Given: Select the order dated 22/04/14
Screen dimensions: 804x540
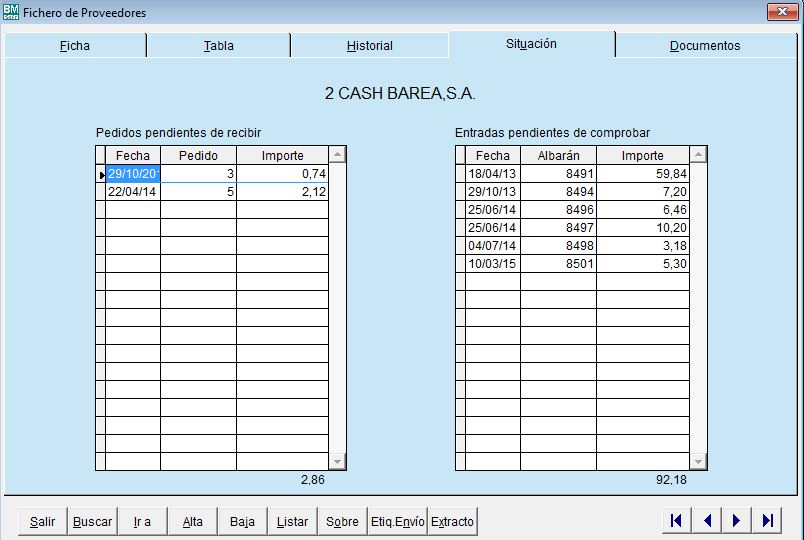Looking at the screenshot, I should (x=132, y=192).
